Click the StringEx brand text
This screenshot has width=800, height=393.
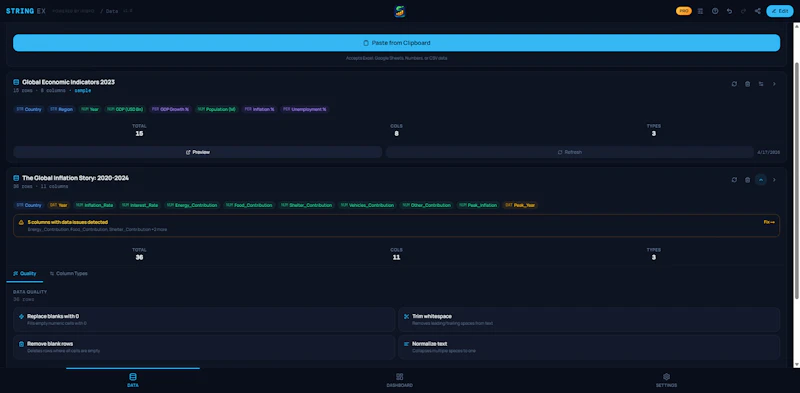point(26,11)
